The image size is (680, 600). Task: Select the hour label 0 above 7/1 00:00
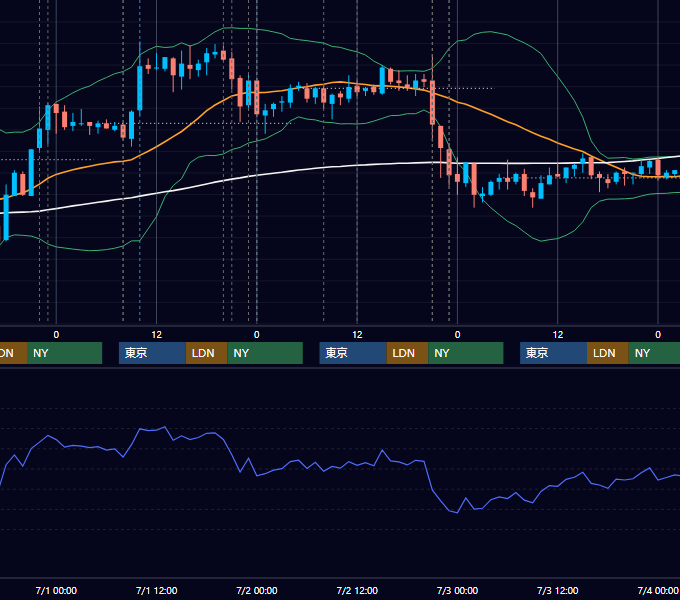pos(56,335)
